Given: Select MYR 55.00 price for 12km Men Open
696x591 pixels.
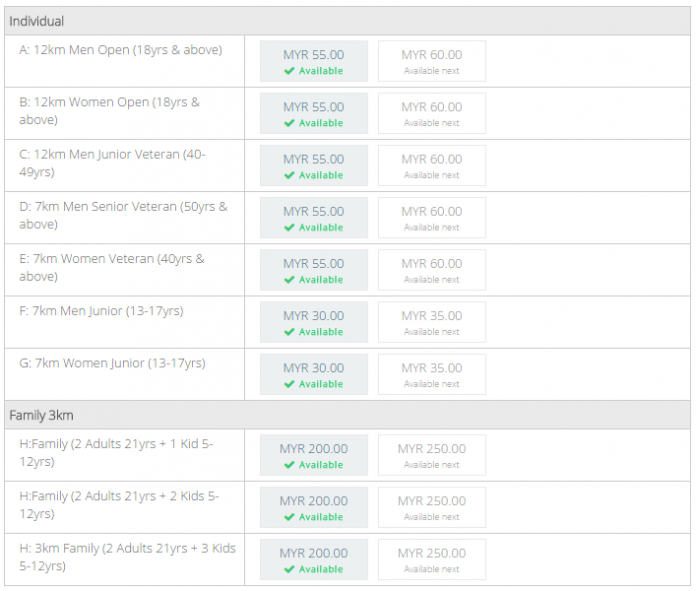Looking at the screenshot, I should [x=313, y=61].
